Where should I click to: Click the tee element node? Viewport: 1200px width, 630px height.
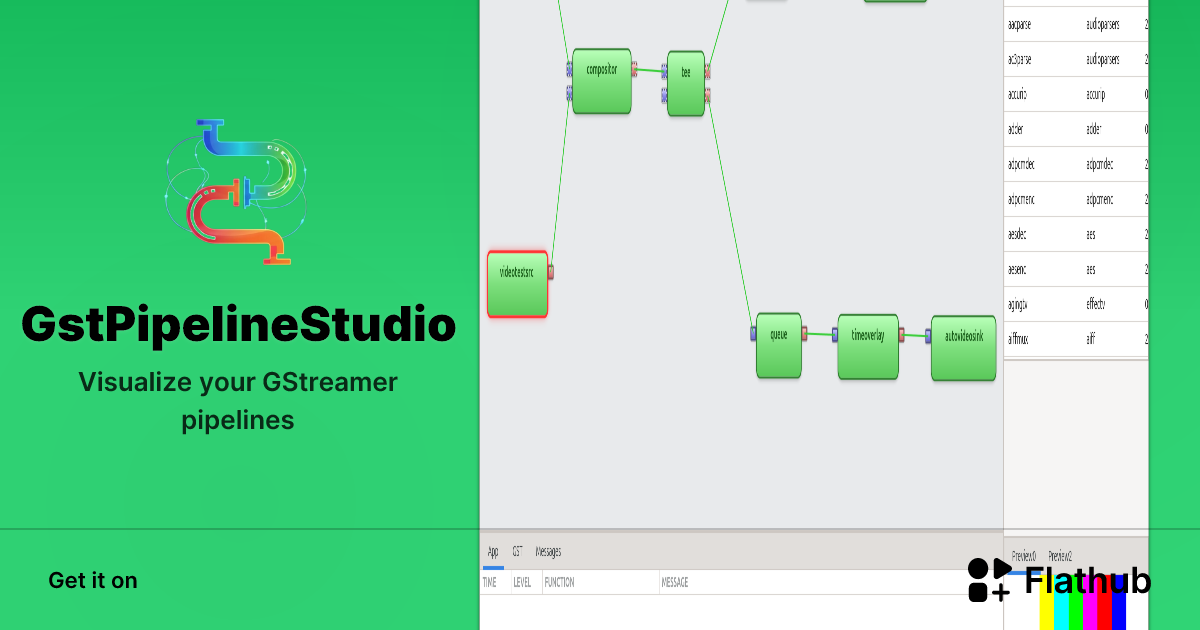coord(686,84)
